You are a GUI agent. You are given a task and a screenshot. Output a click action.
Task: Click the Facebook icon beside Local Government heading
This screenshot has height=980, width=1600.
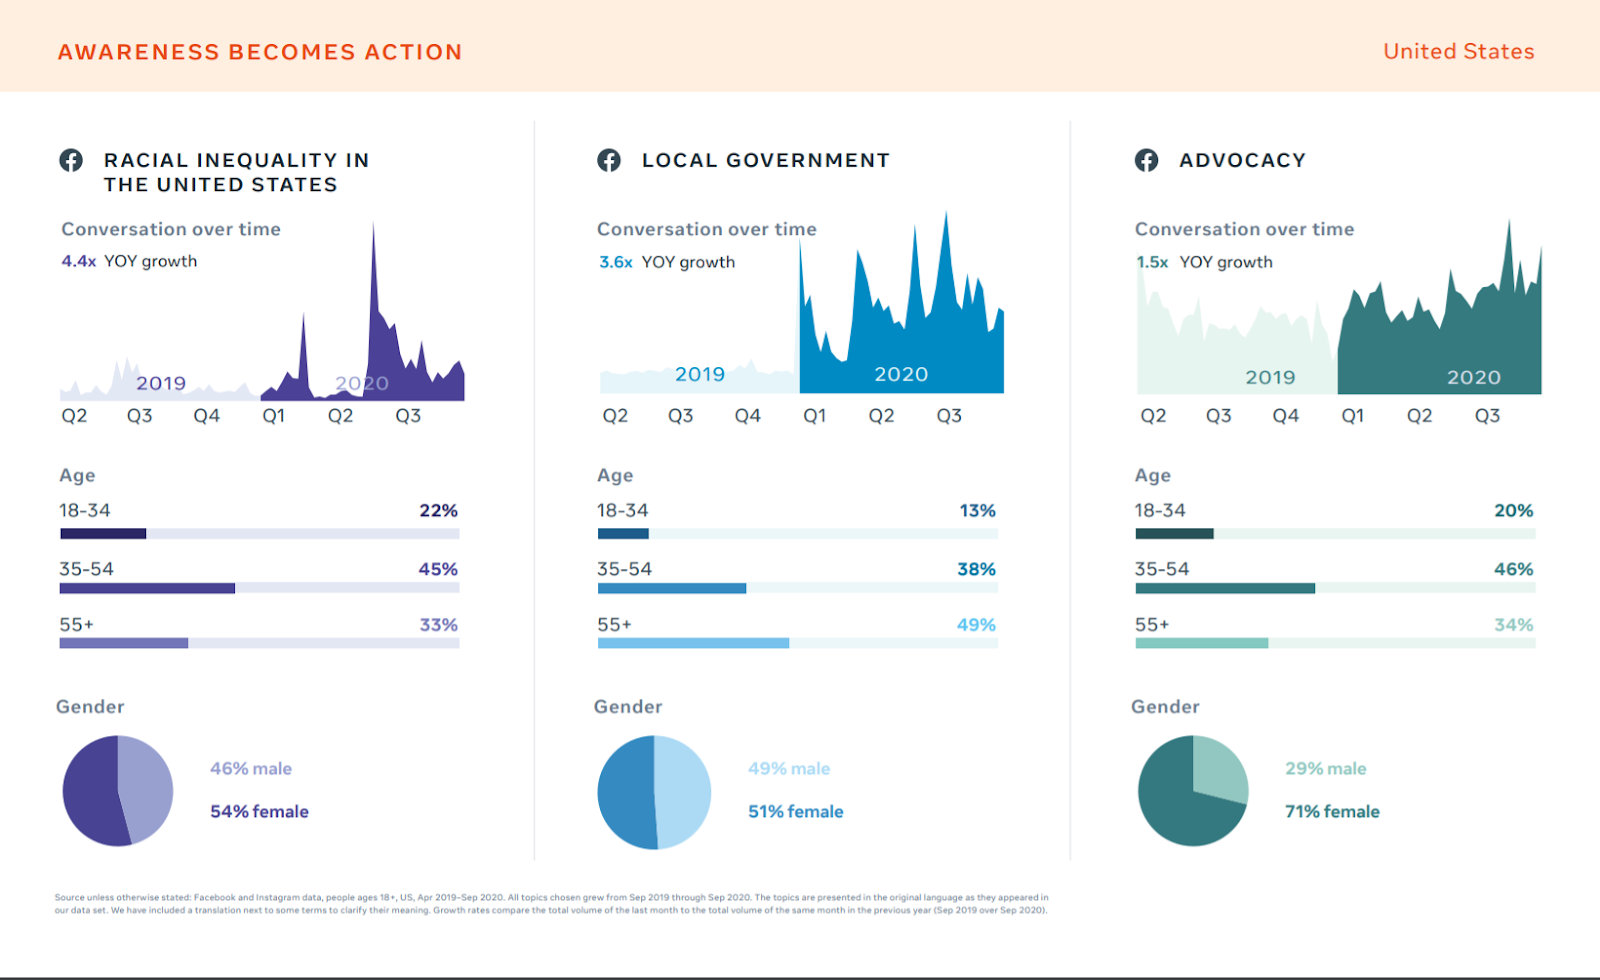(610, 159)
